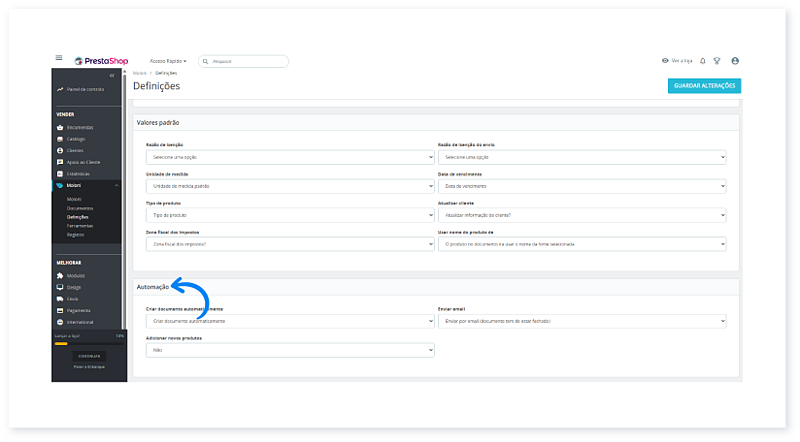Collapse sidebar with double-chevron icon

(112, 76)
